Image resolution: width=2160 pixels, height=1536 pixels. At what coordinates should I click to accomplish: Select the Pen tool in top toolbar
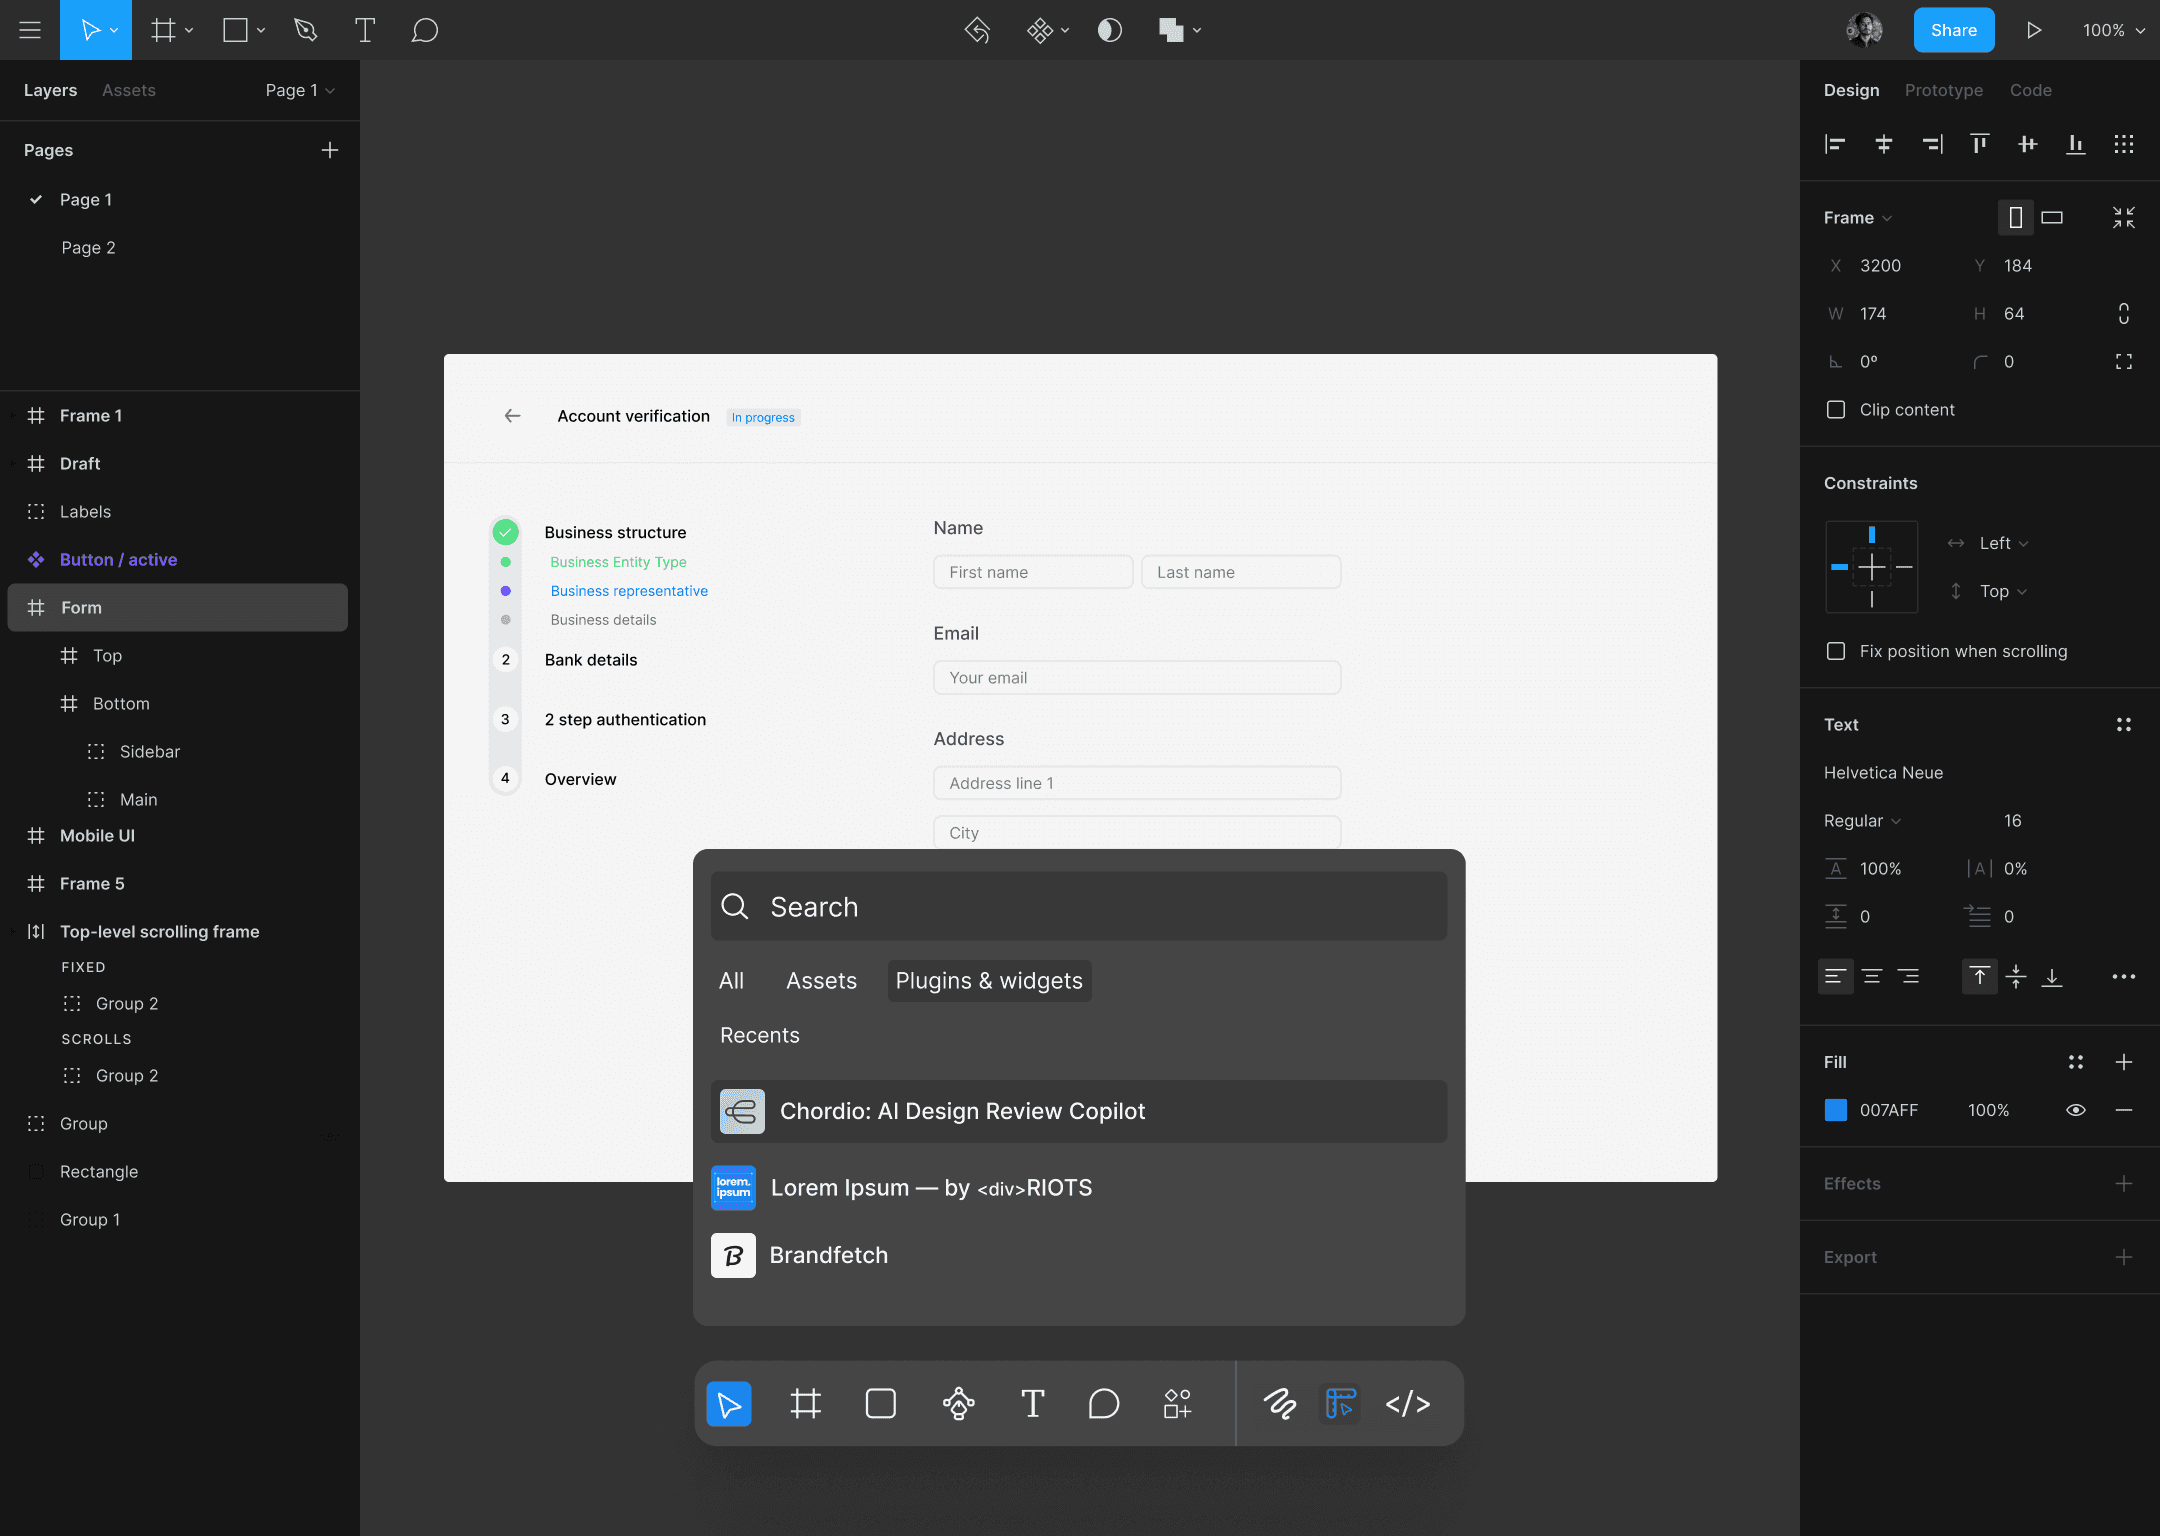[306, 30]
